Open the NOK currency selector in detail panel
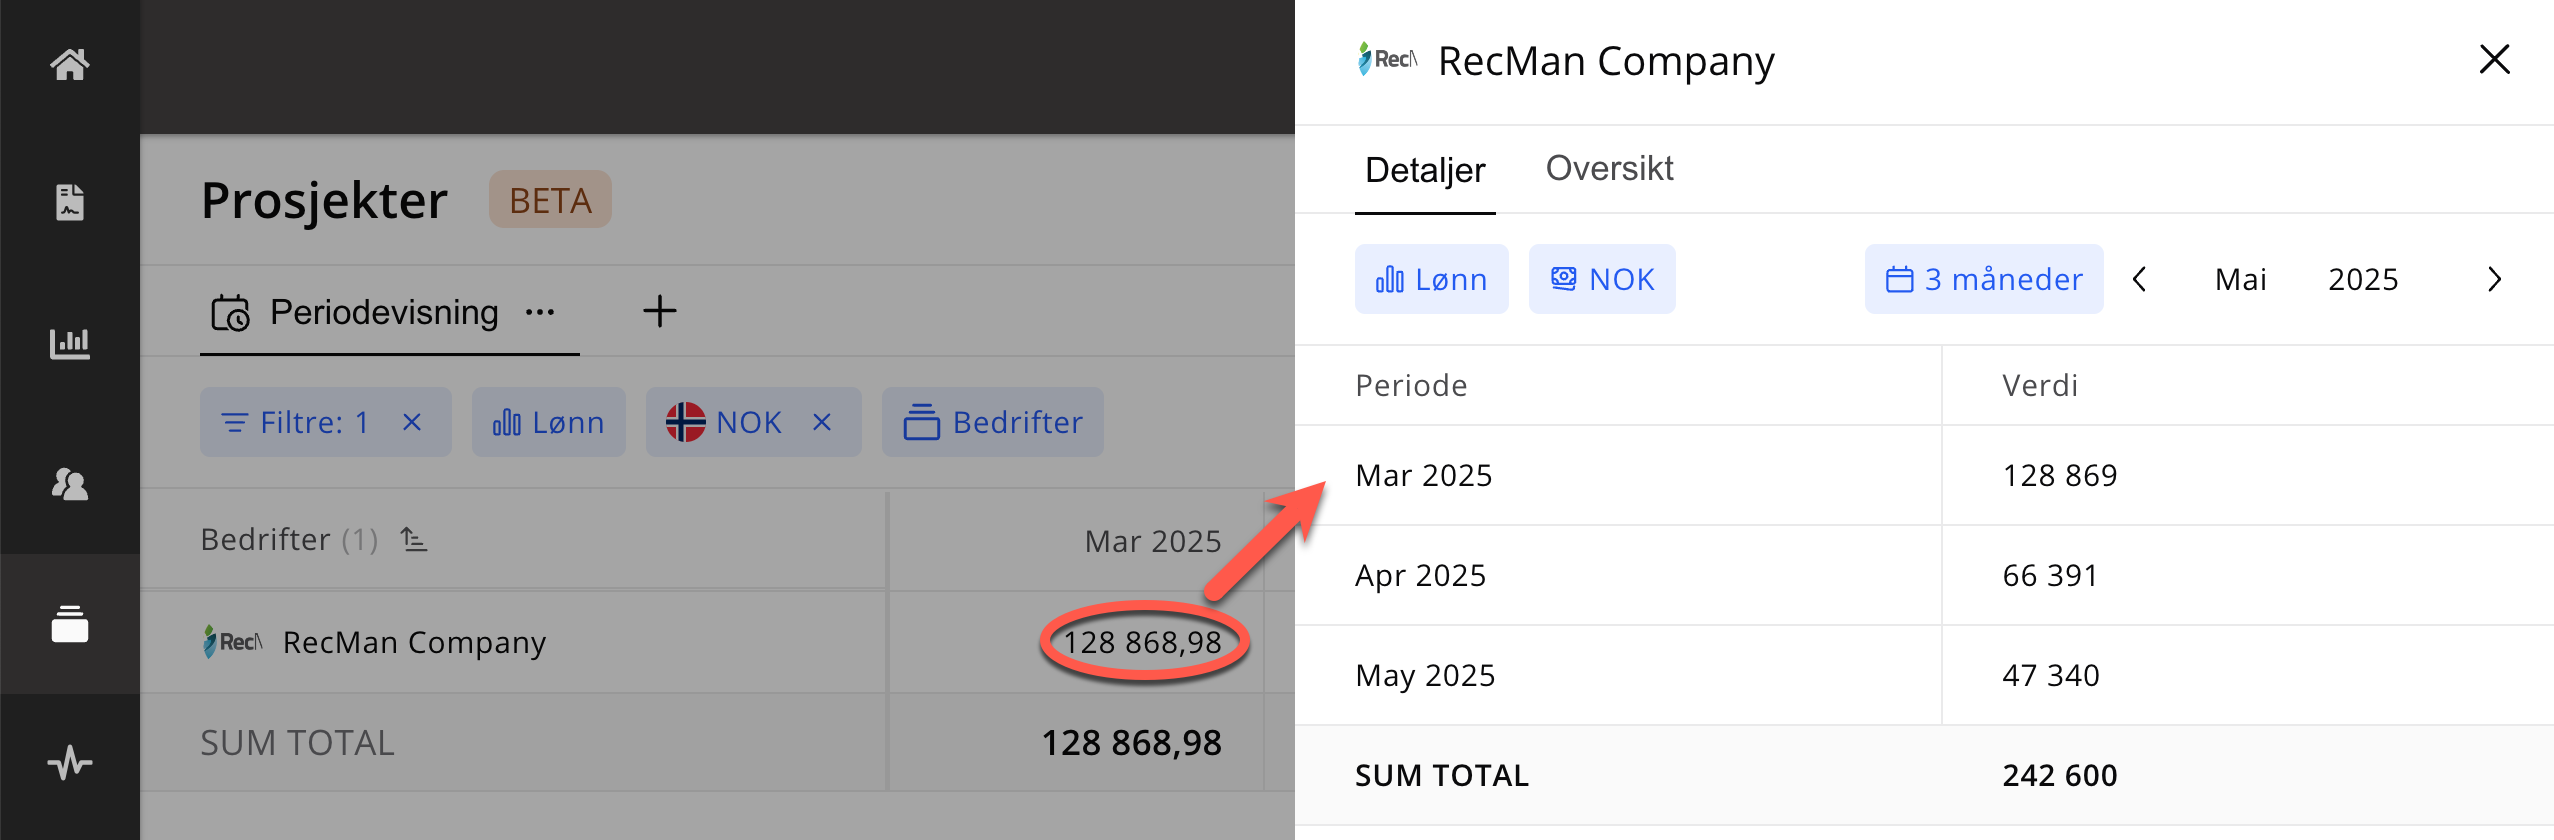Image resolution: width=2554 pixels, height=840 pixels. (x=1602, y=279)
